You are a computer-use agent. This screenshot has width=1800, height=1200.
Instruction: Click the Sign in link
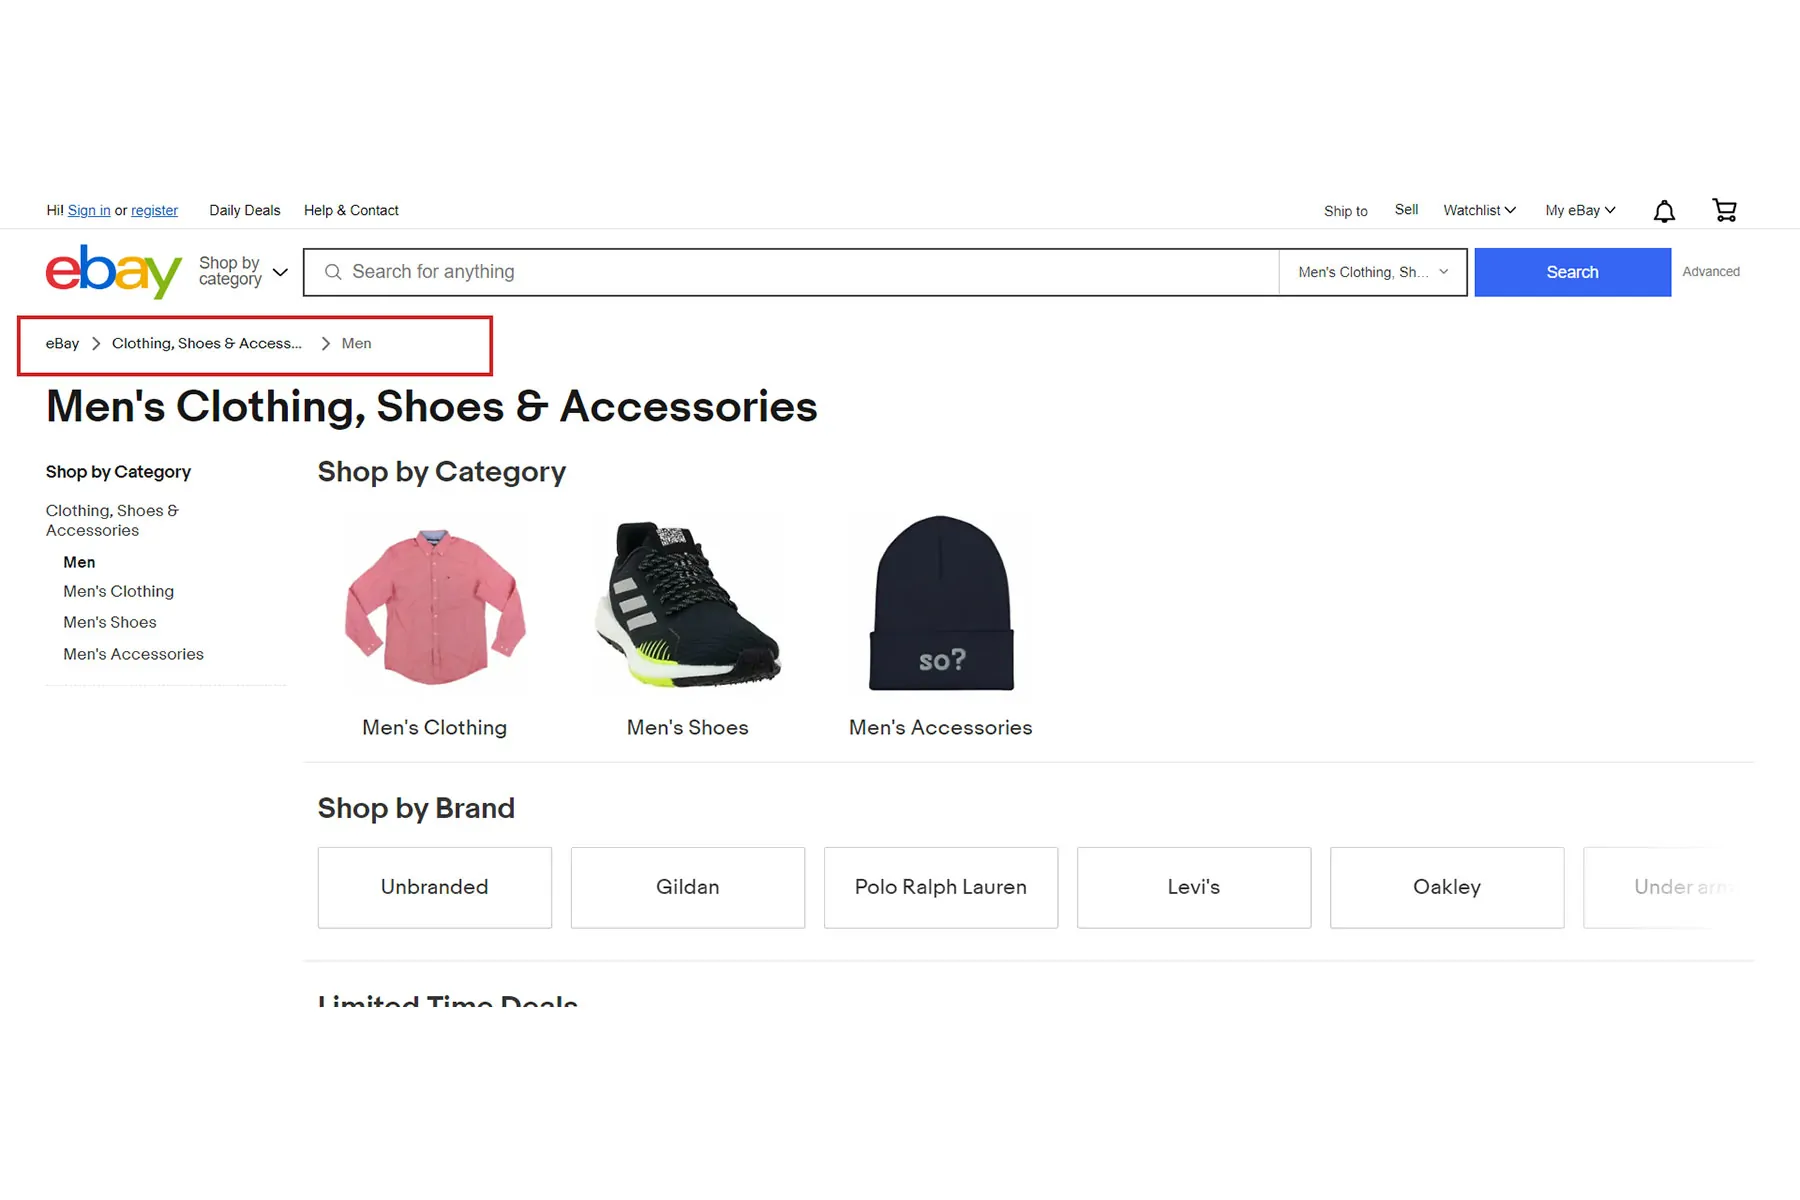[89, 210]
